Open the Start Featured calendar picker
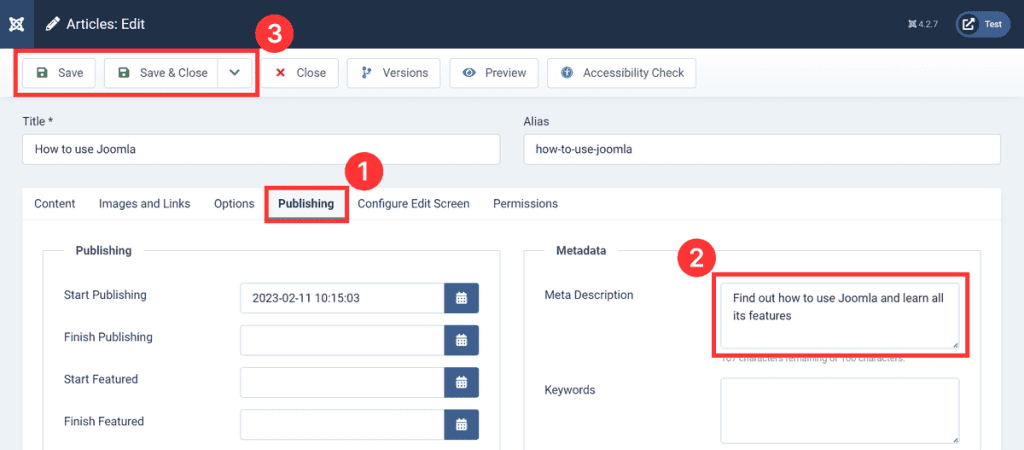This screenshot has width=1024, height=450. click(462, 382)
